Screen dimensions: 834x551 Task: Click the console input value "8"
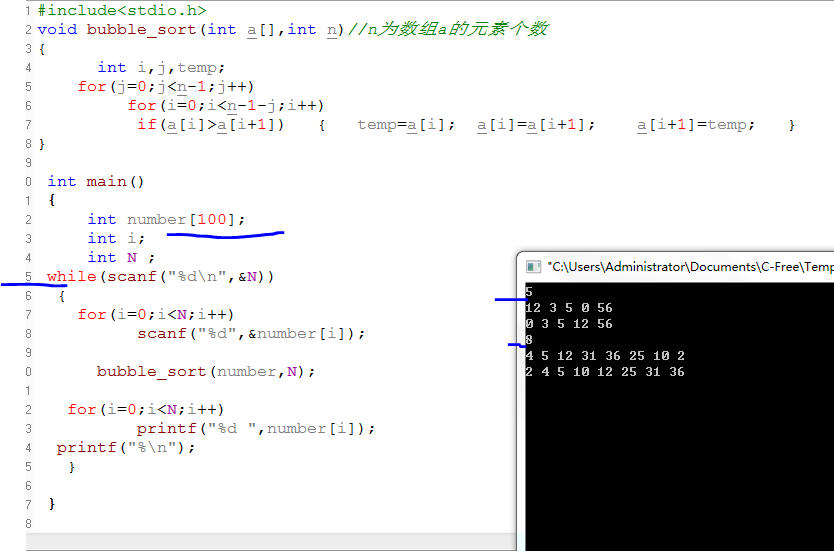tap(529, 339)
